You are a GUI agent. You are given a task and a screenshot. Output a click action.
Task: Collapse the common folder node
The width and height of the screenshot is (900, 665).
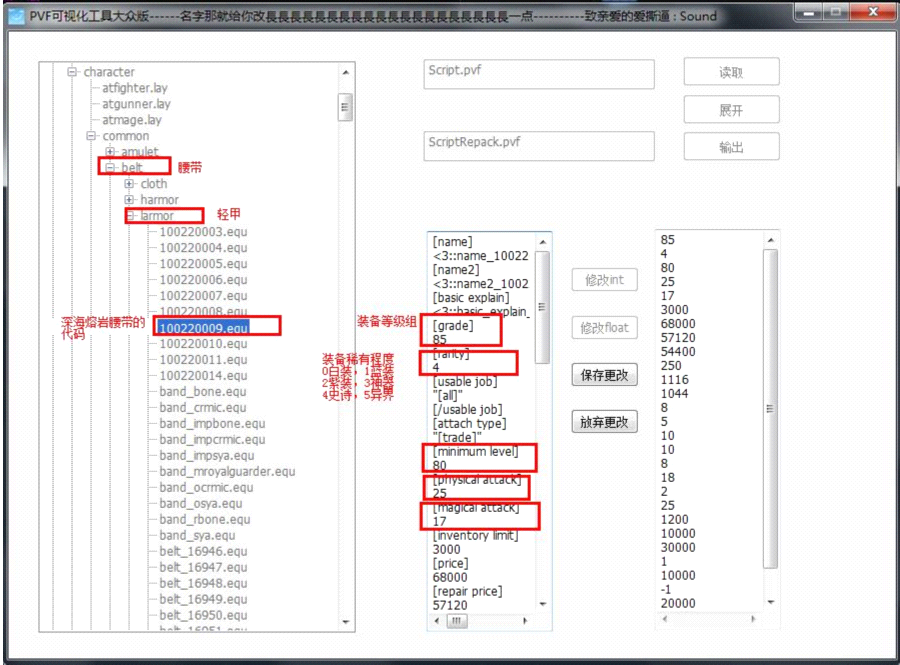(x=91, y=136)
